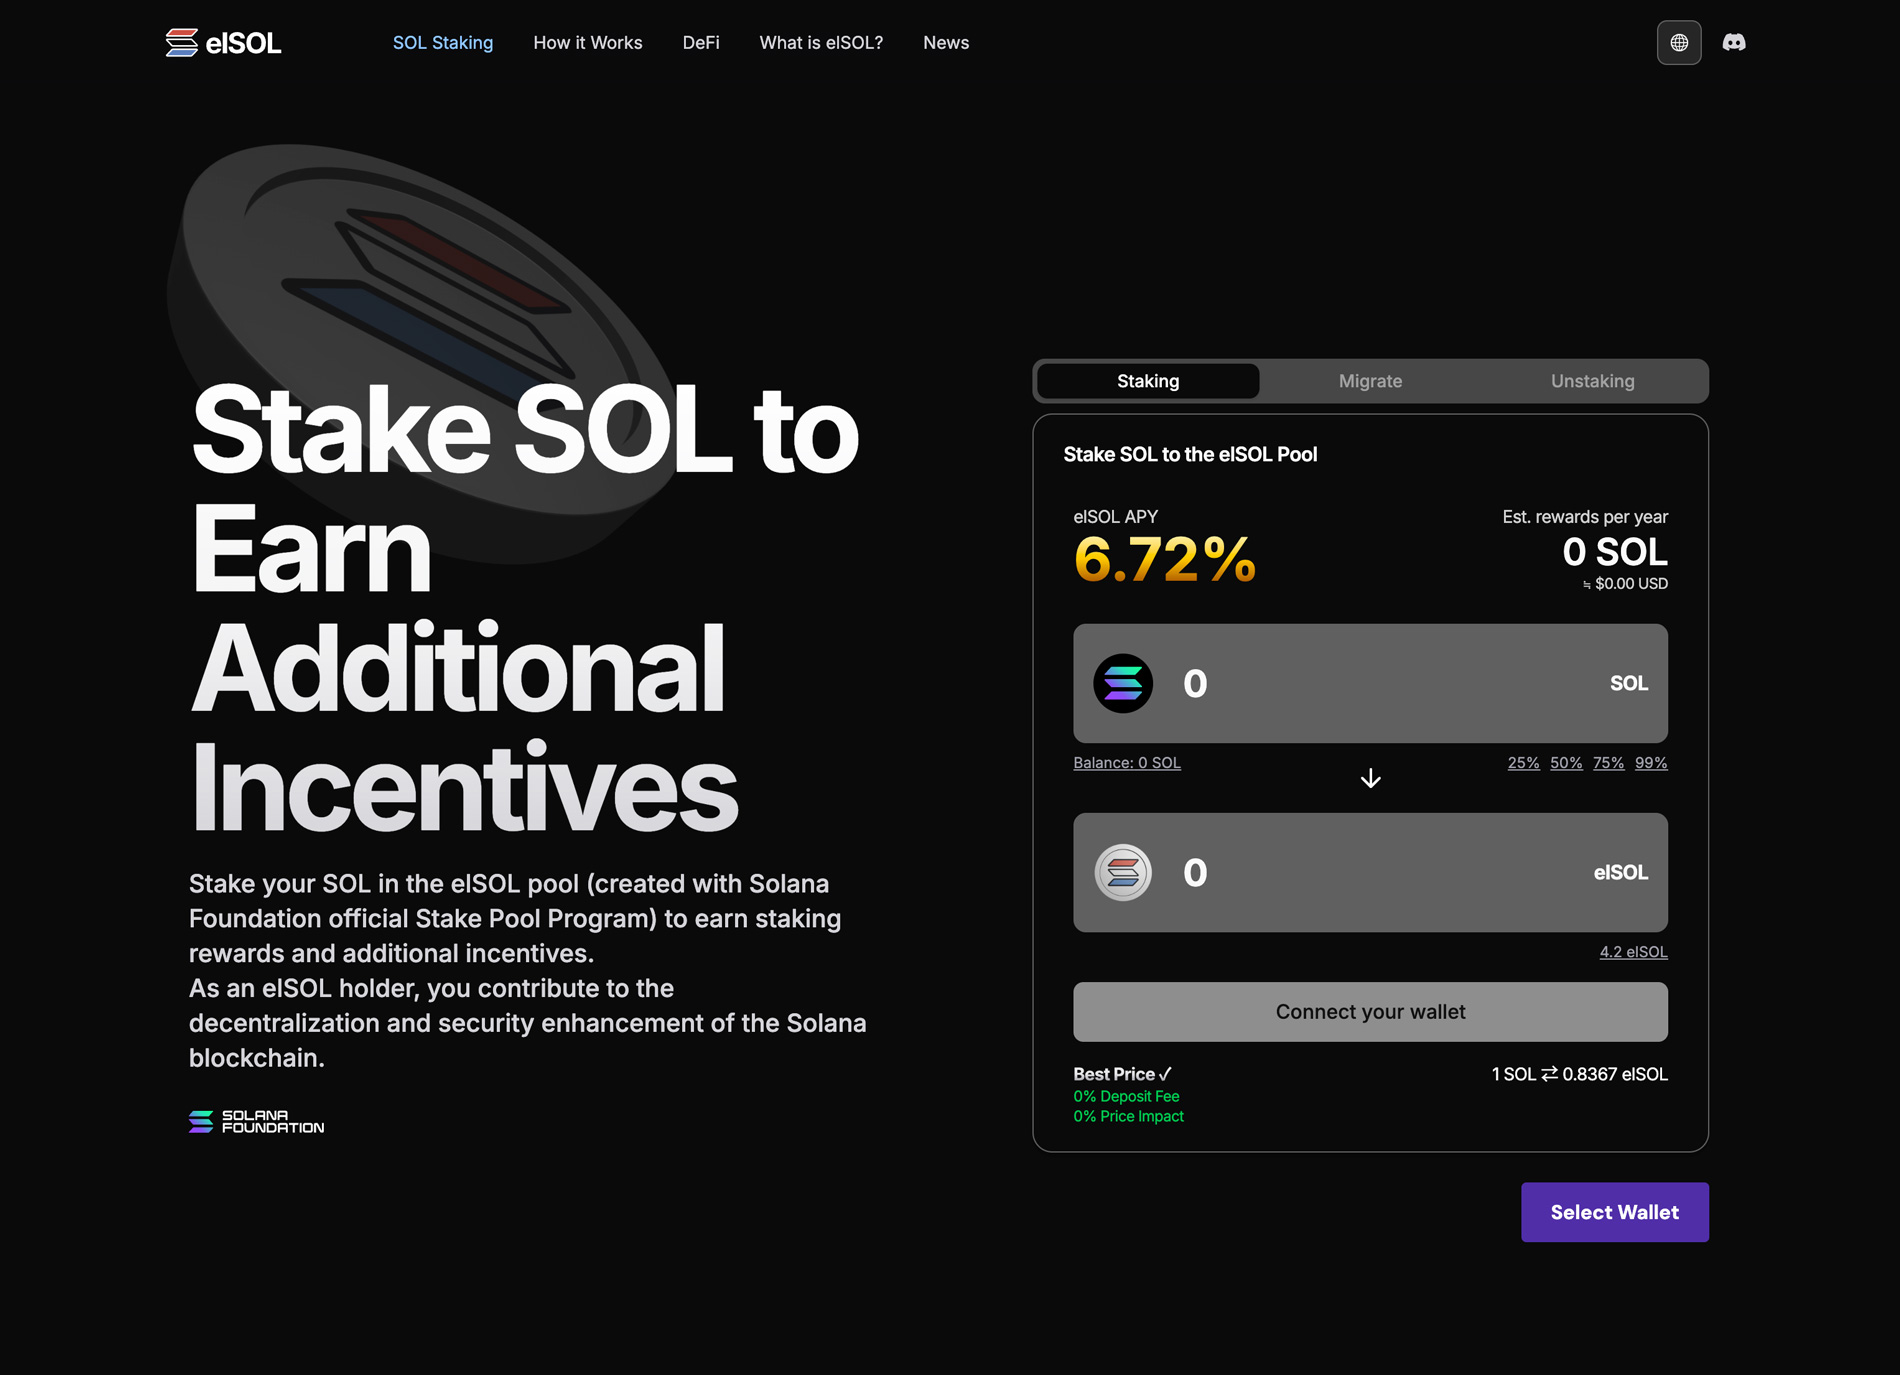Screen dimensions: 1900x1375
Task: Click the SOL amount input field
Action: tap(1380, 684)
